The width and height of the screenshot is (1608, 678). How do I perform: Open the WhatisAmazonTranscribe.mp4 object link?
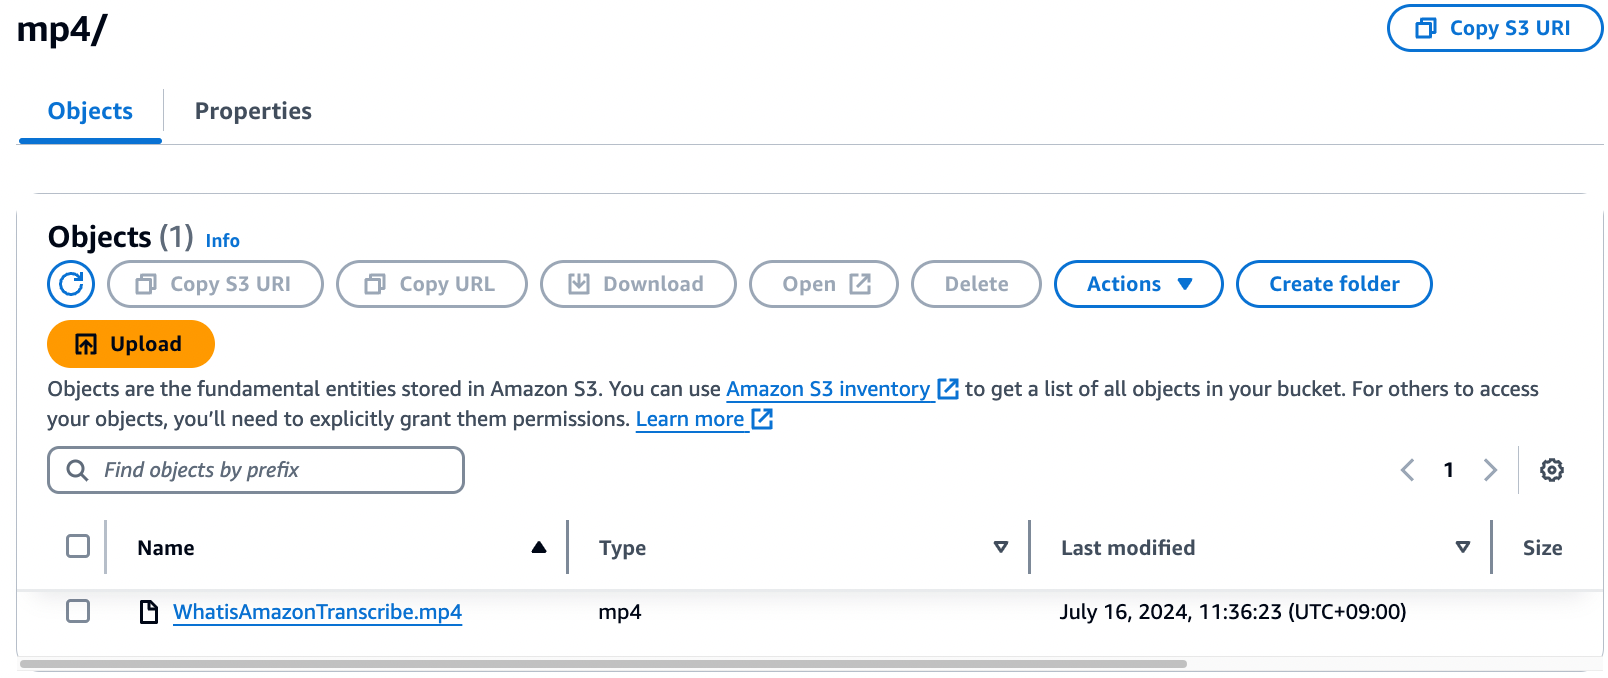[x=317, y=612]
